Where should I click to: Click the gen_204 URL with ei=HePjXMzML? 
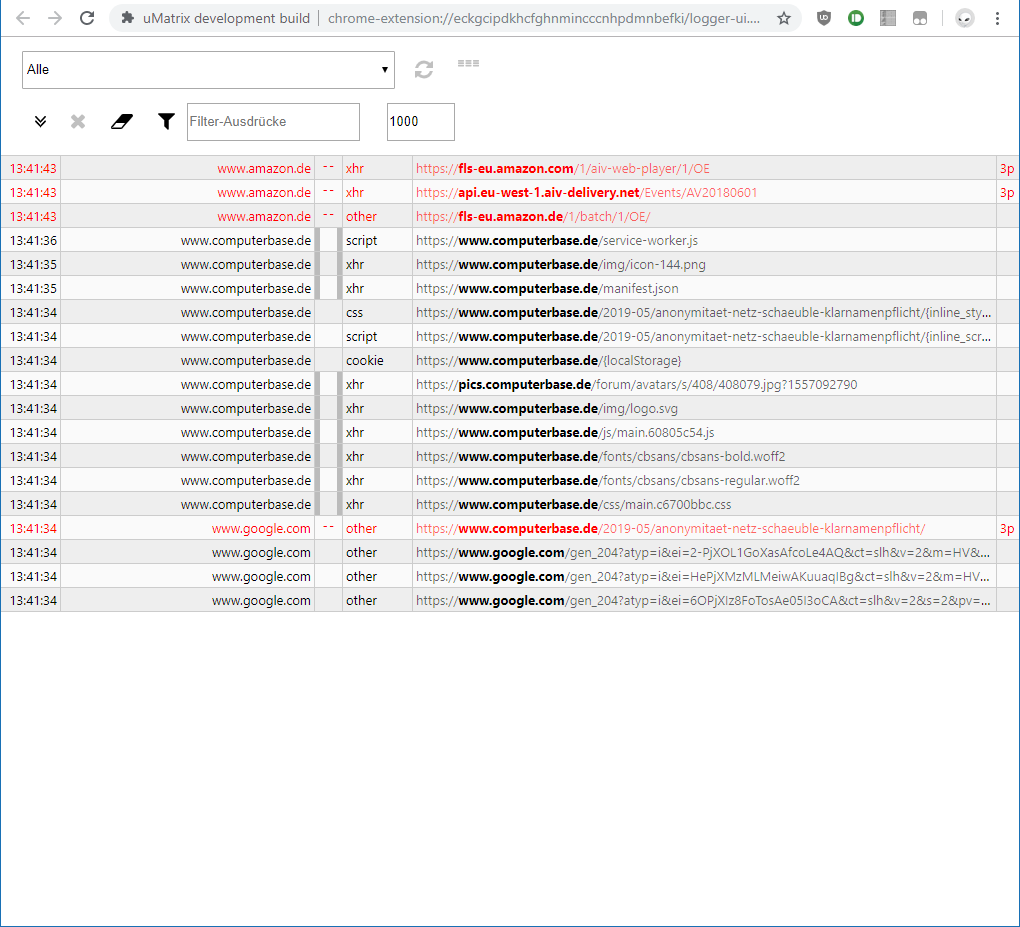tap(703, 577)
